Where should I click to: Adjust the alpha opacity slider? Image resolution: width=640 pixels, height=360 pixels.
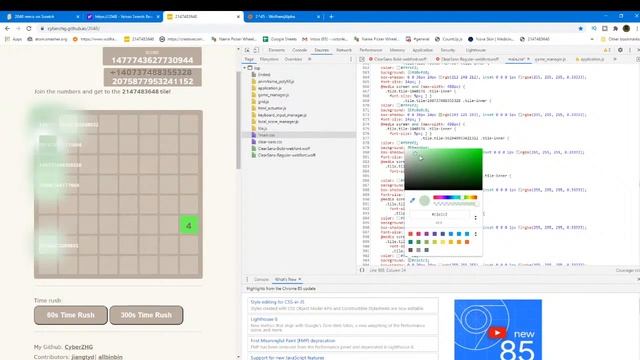(x=455, y=203)
